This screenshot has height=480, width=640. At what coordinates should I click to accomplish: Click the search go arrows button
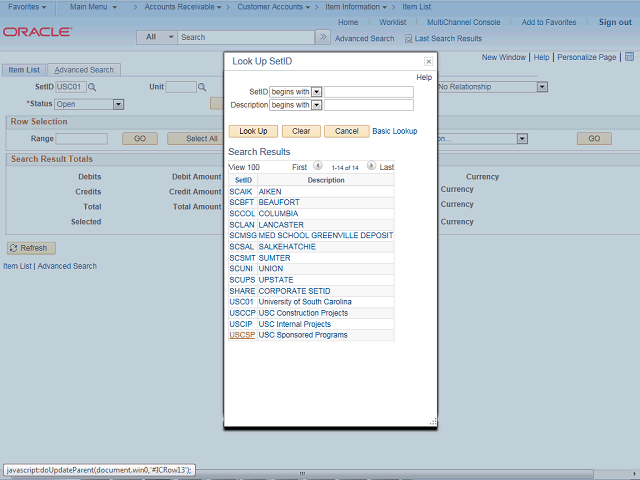point(322,38)
